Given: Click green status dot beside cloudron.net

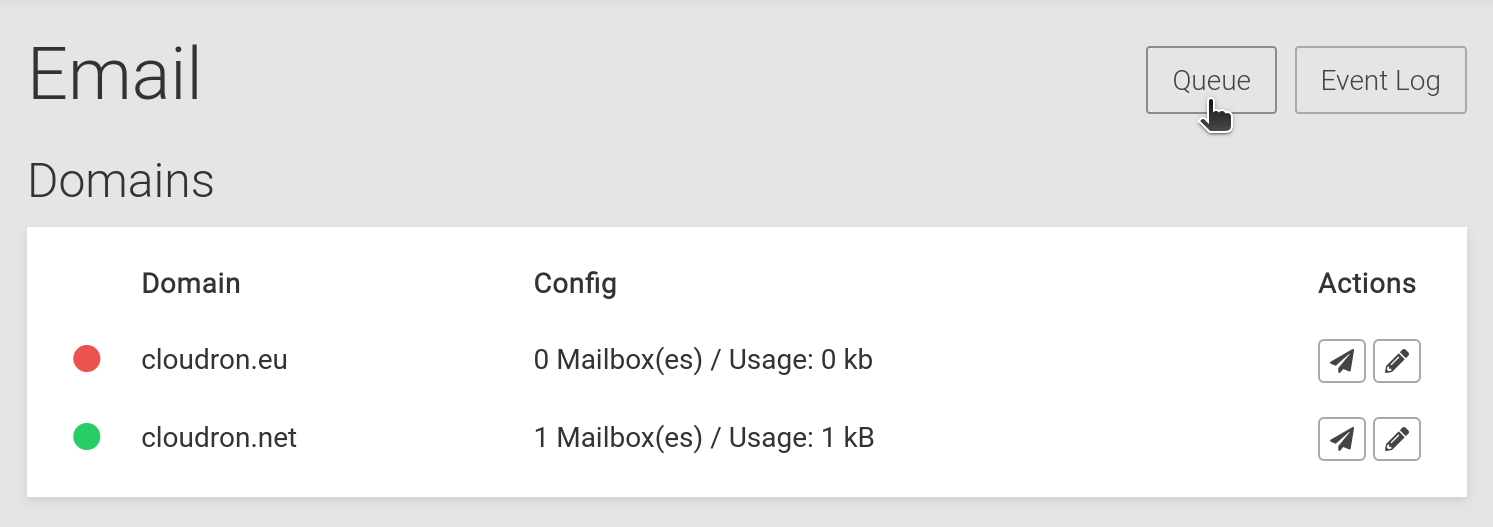Looking at the screenshot, I should 87,437.
